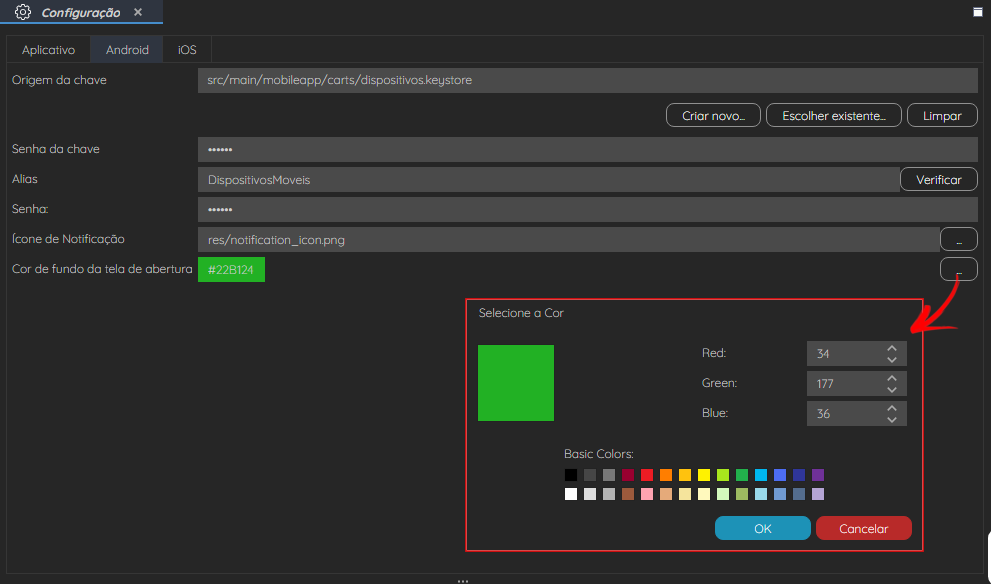Click the Verificar button
The height and width of the screenshot is (584, 991).
click(939, 179)
